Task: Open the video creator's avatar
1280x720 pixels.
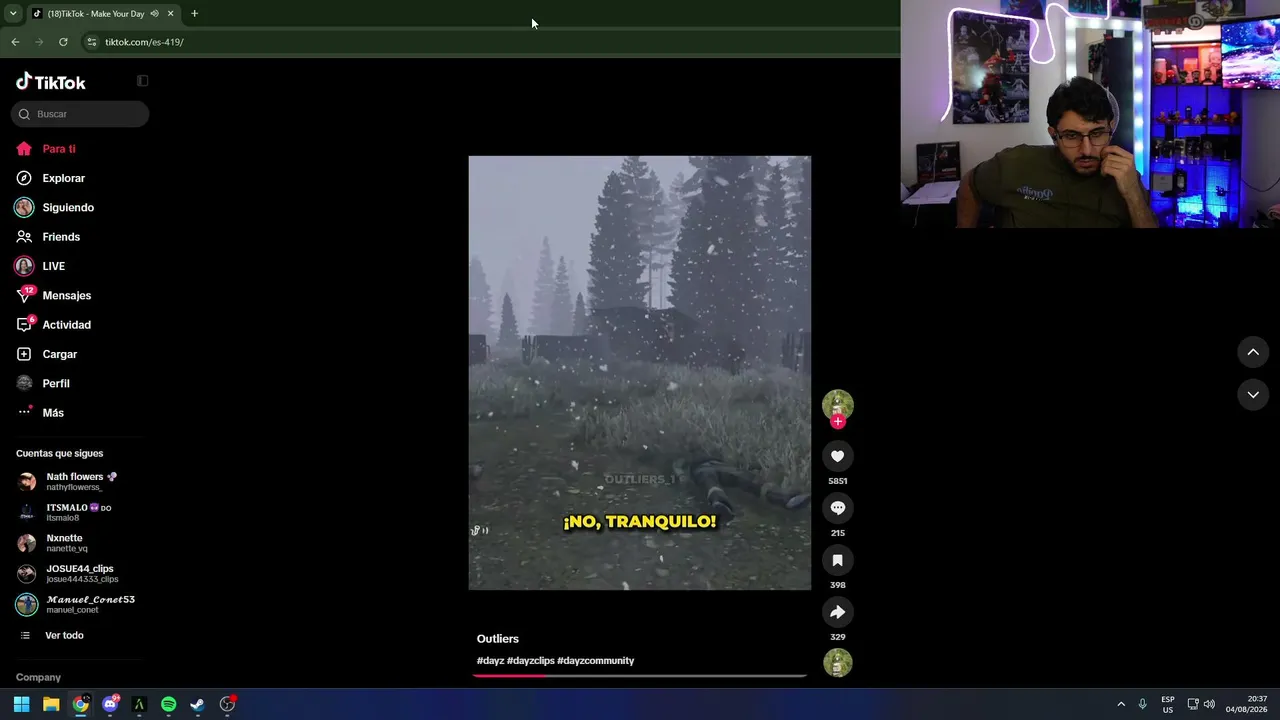Action: pos(838,404)
